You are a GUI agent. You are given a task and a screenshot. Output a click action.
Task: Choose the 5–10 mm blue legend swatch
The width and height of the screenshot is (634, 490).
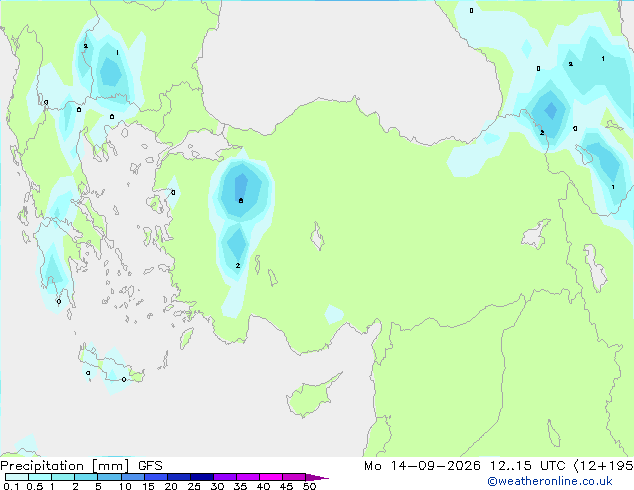(109, 477)
